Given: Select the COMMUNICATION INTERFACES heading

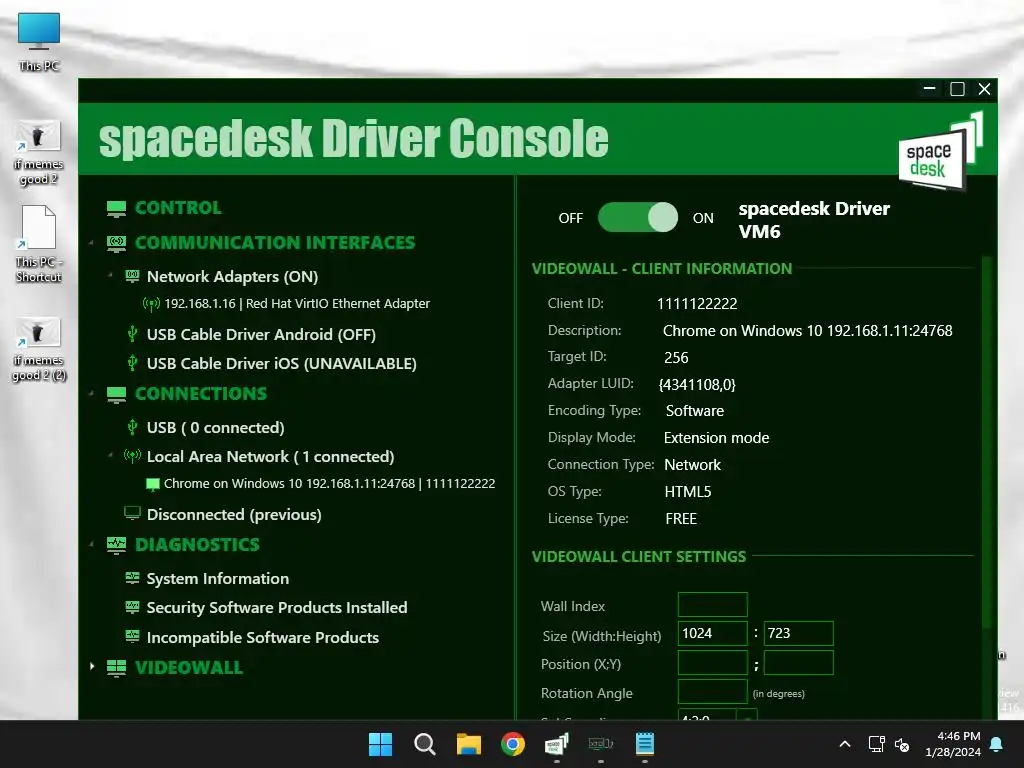Looking at the screenshot, I should [275, 243].
